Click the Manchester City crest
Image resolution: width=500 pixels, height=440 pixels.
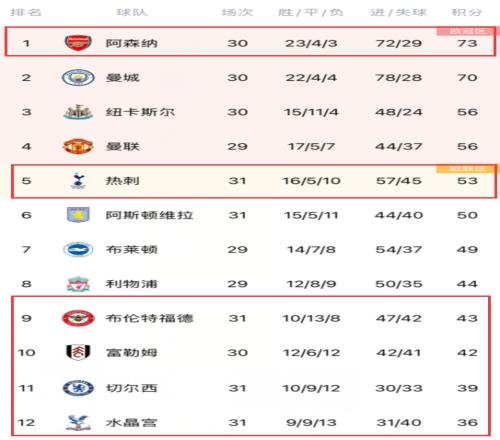tap(78, 78)
